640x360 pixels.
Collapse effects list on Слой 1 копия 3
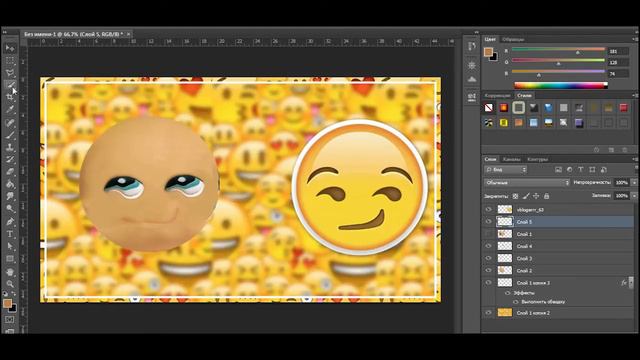coord(631,282)
